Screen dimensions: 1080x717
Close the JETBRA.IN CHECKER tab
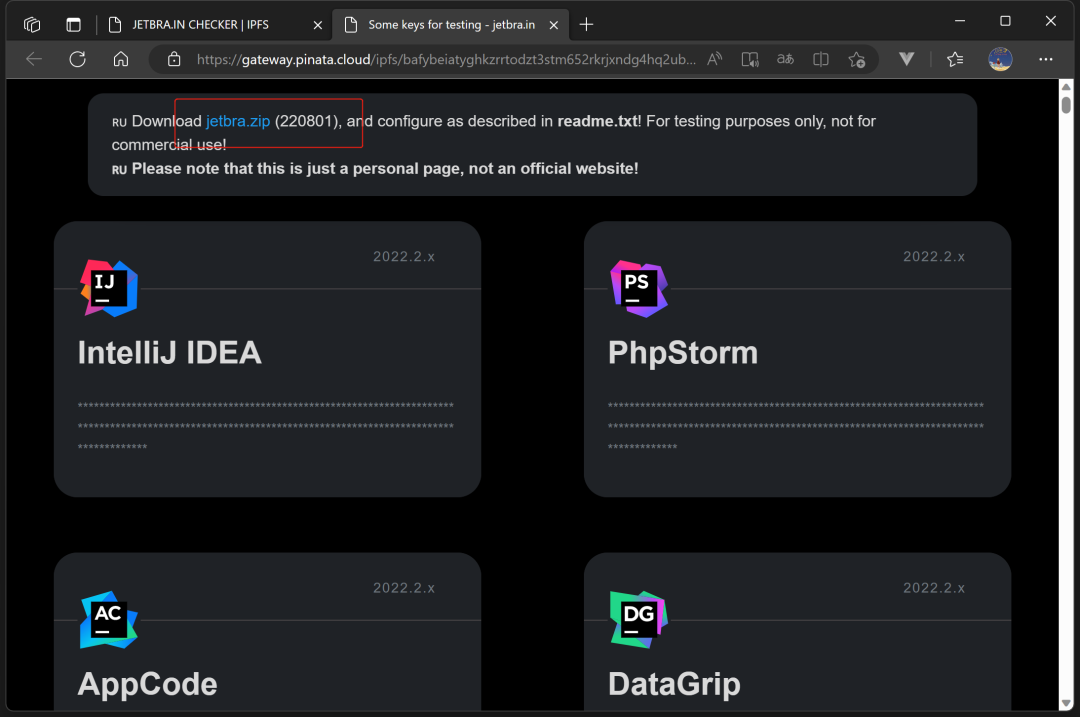pos(318,25)
